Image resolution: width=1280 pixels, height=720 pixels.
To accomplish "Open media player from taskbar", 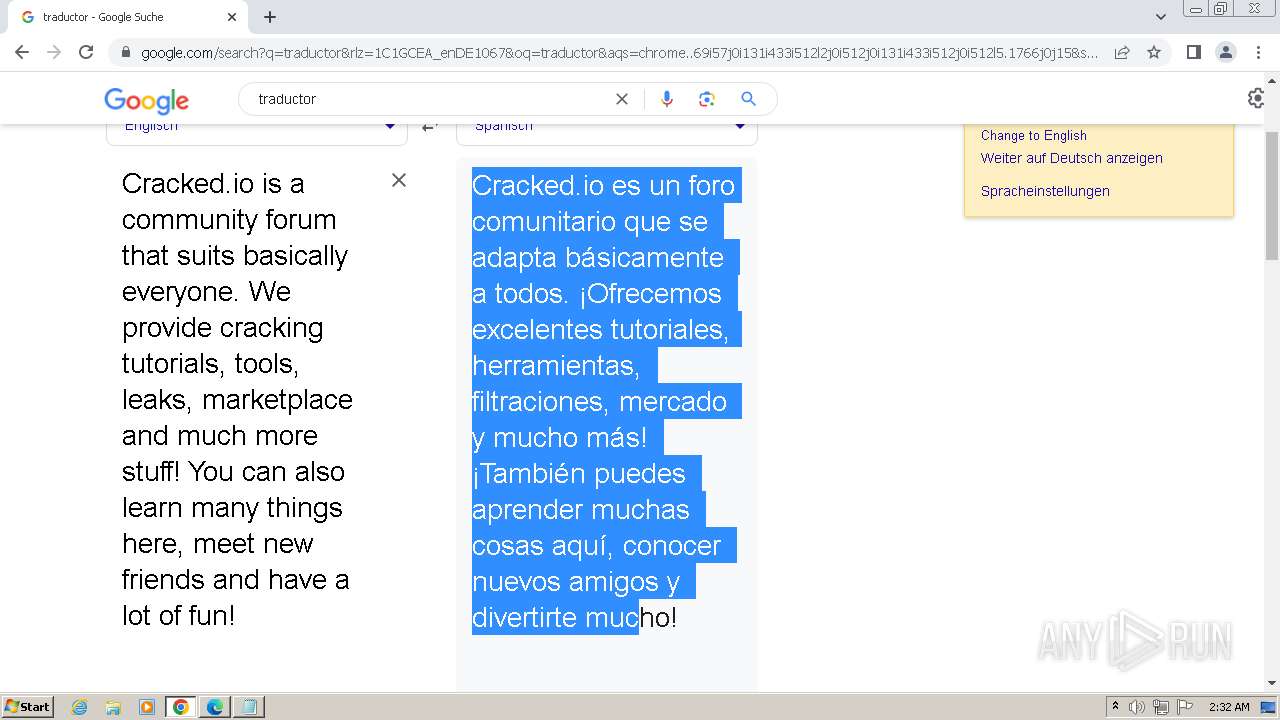I will [x=147, y=707].
